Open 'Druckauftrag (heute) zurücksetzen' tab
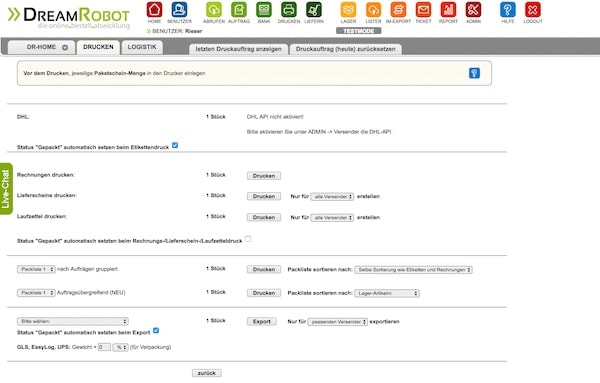600x383 pixels. [x=346, y=49]
